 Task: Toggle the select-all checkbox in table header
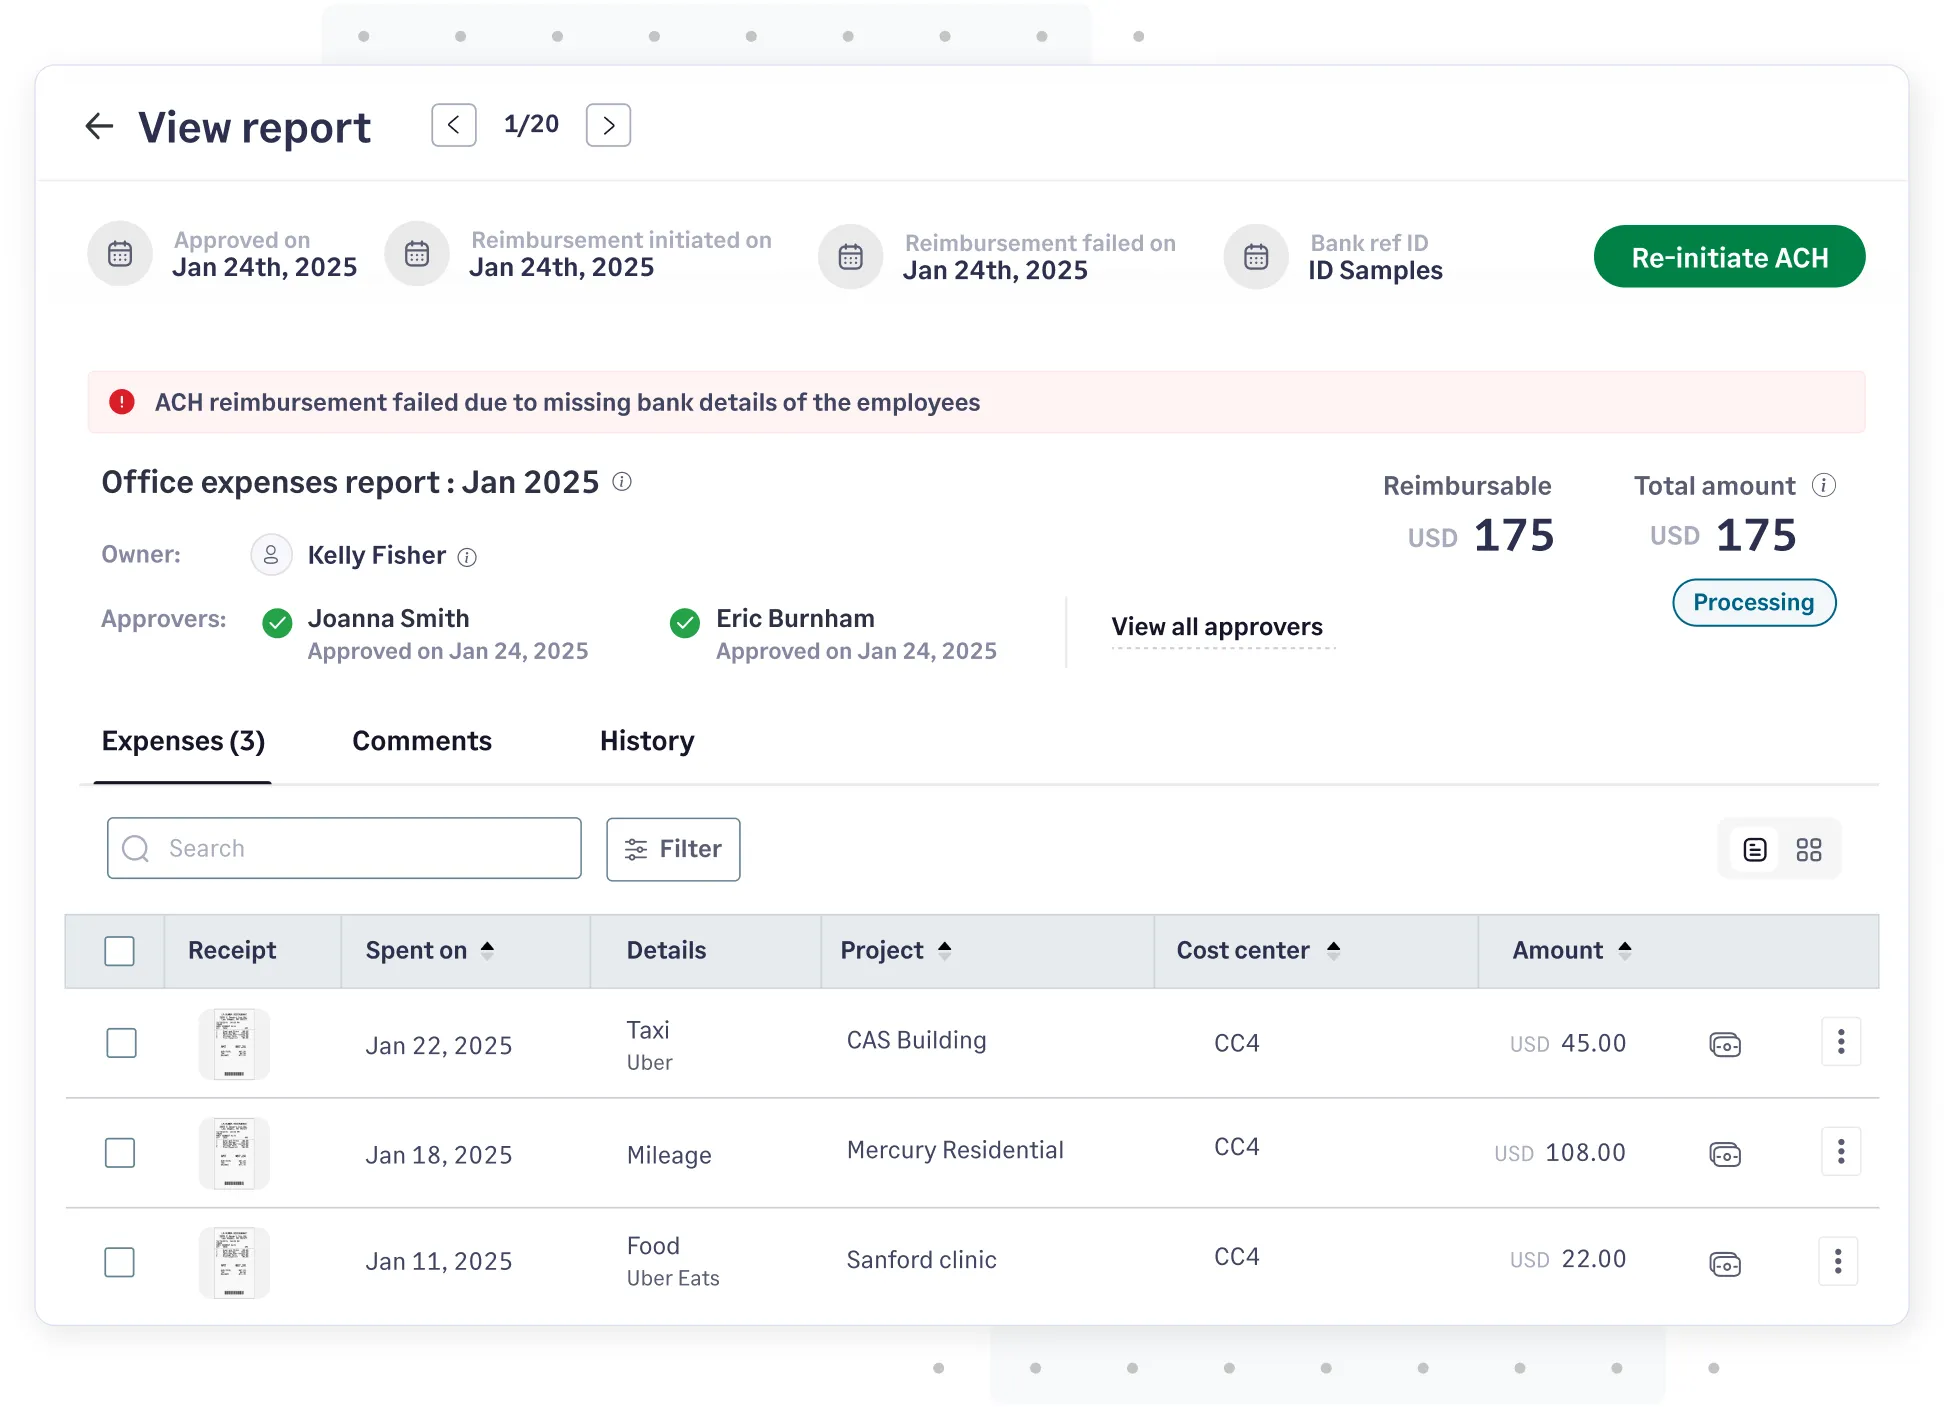pyautogui.click(x=120, y=951)
